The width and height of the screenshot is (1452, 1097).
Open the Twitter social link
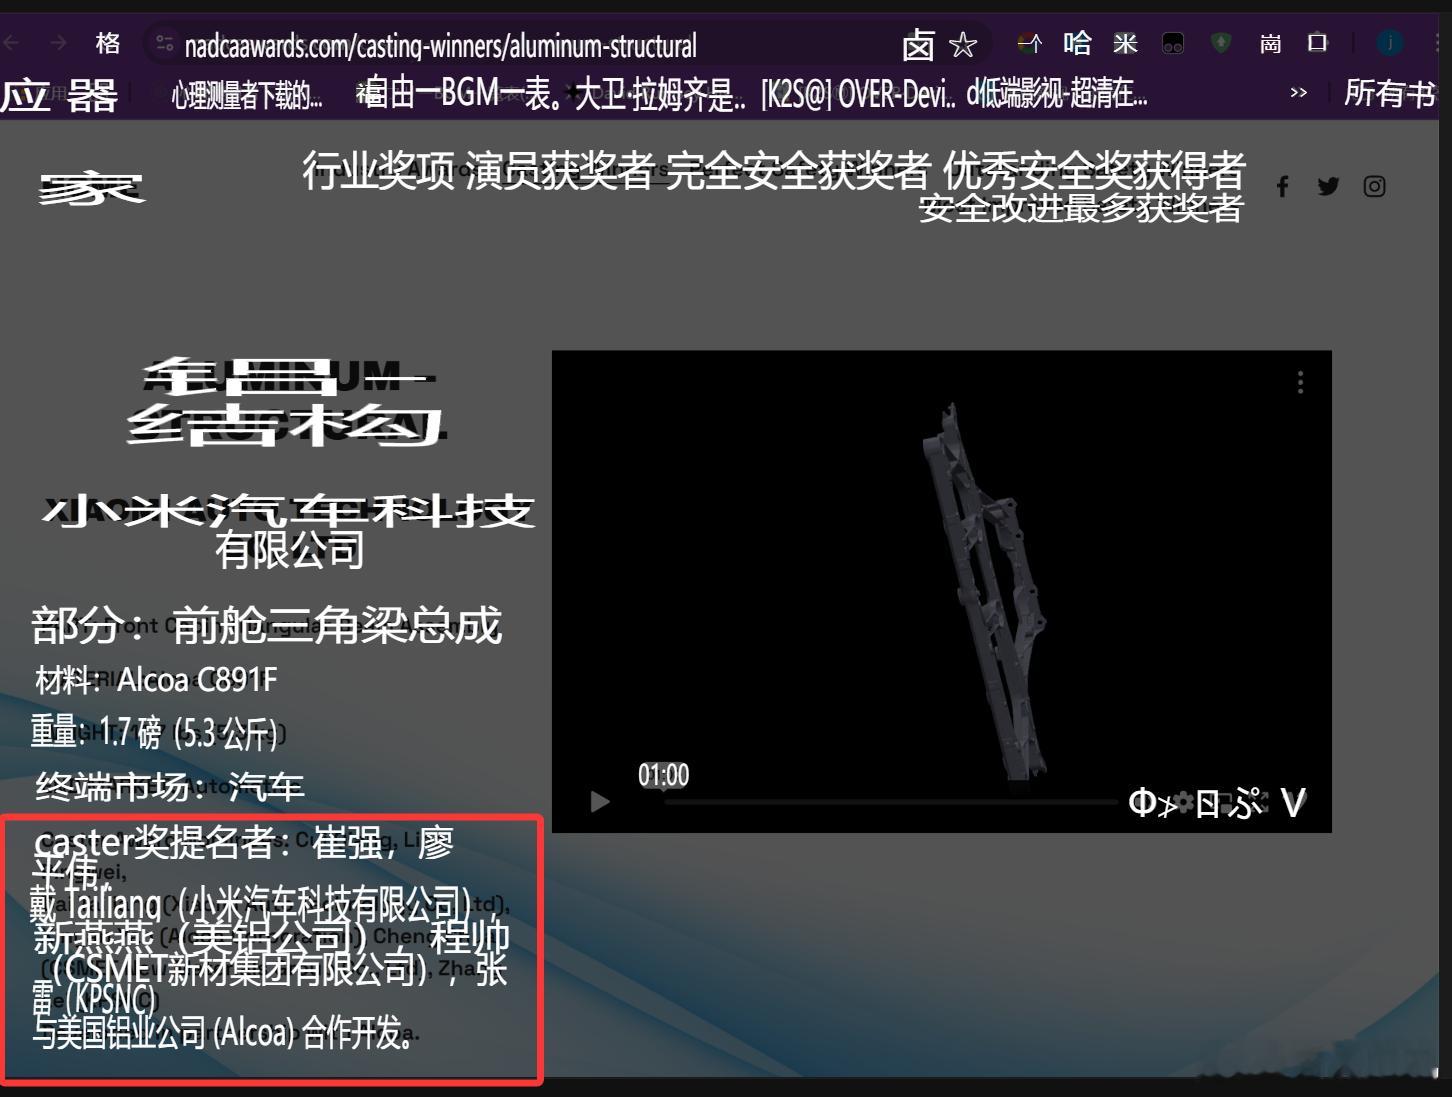point(1328,187)
